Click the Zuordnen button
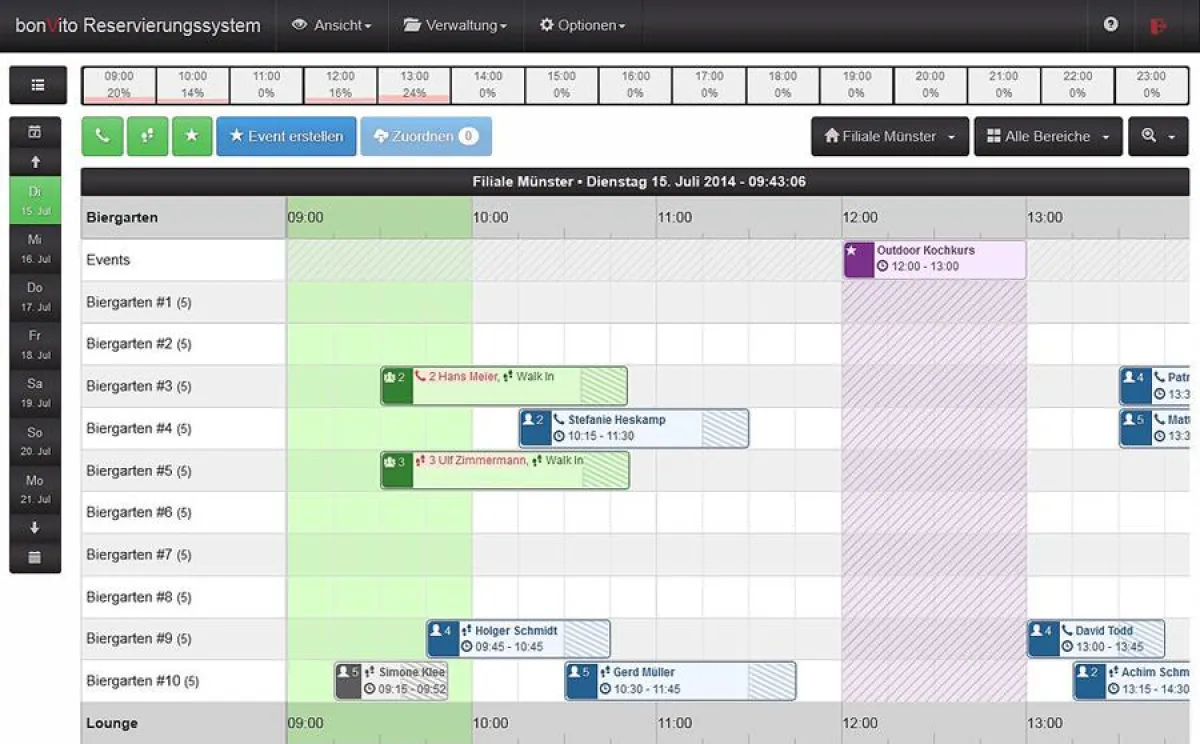The image size is (1200, 744). (x=425, y=137)
